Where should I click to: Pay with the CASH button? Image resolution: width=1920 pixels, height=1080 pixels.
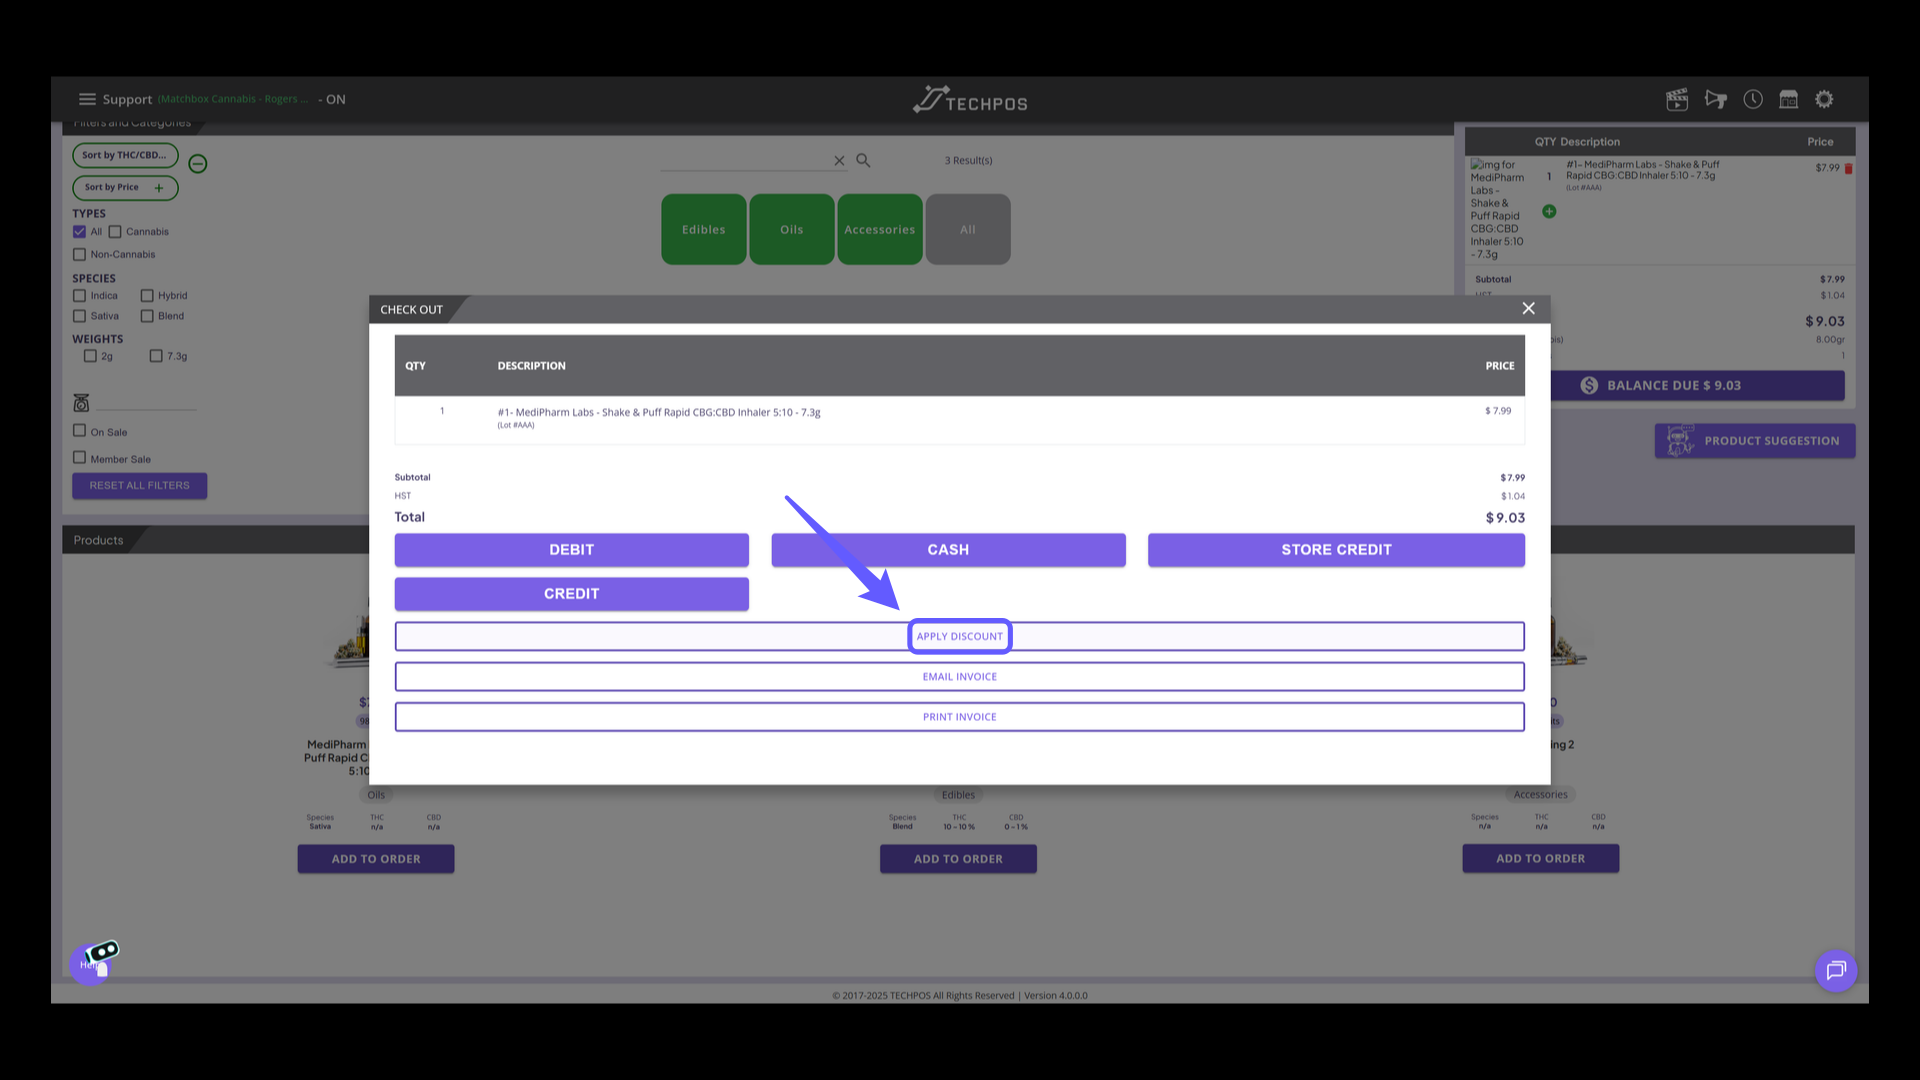click(948, 550)
